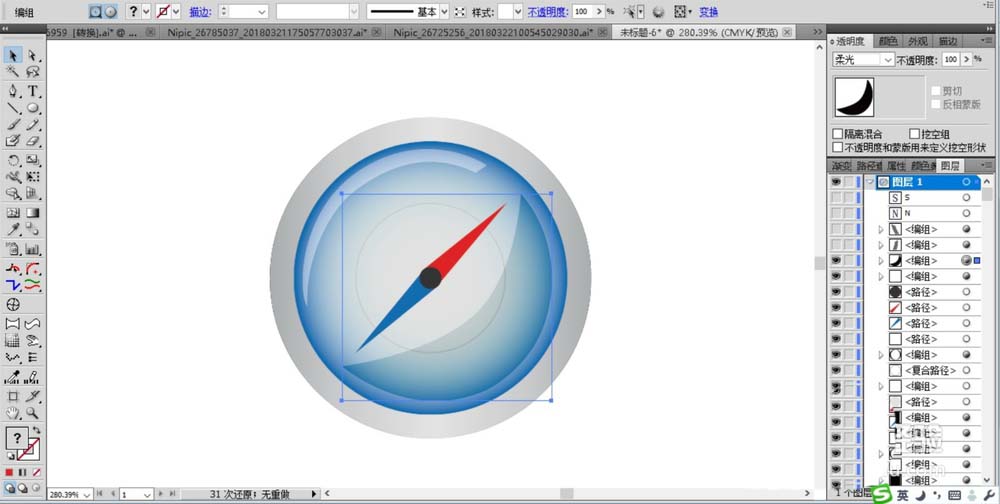The image size is (1000, 504).
Task: Select the Pencil tool
Action: 33,124
